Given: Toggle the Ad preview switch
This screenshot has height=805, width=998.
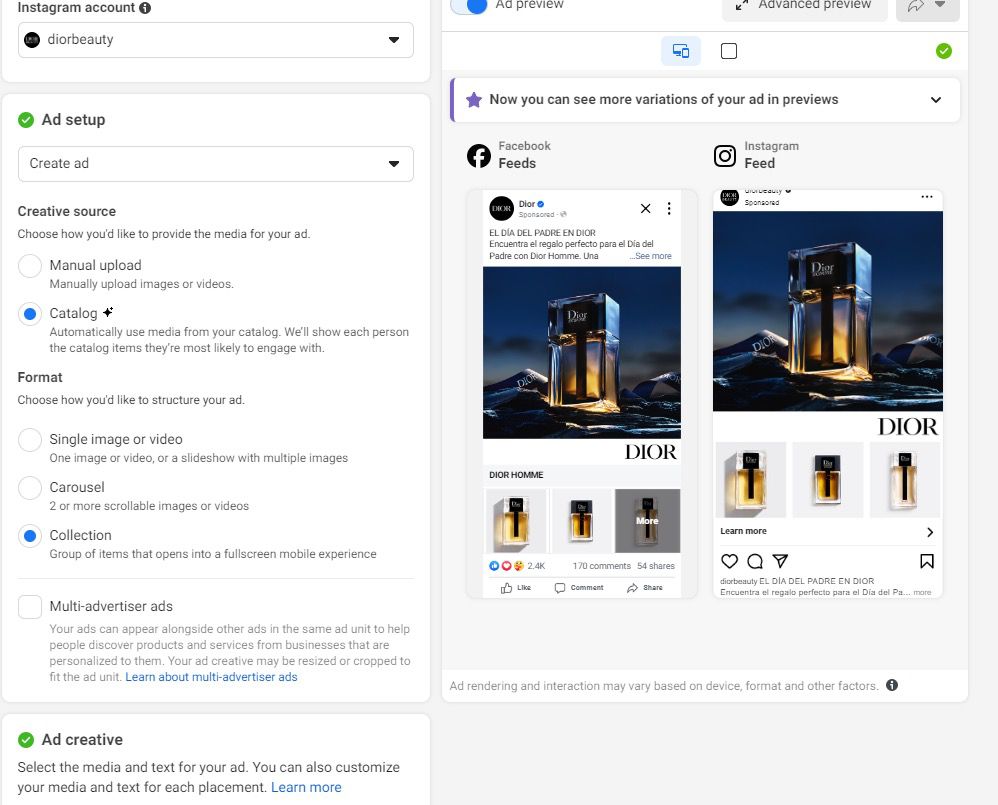Looking at the screenshot, I should coord(469,5).
